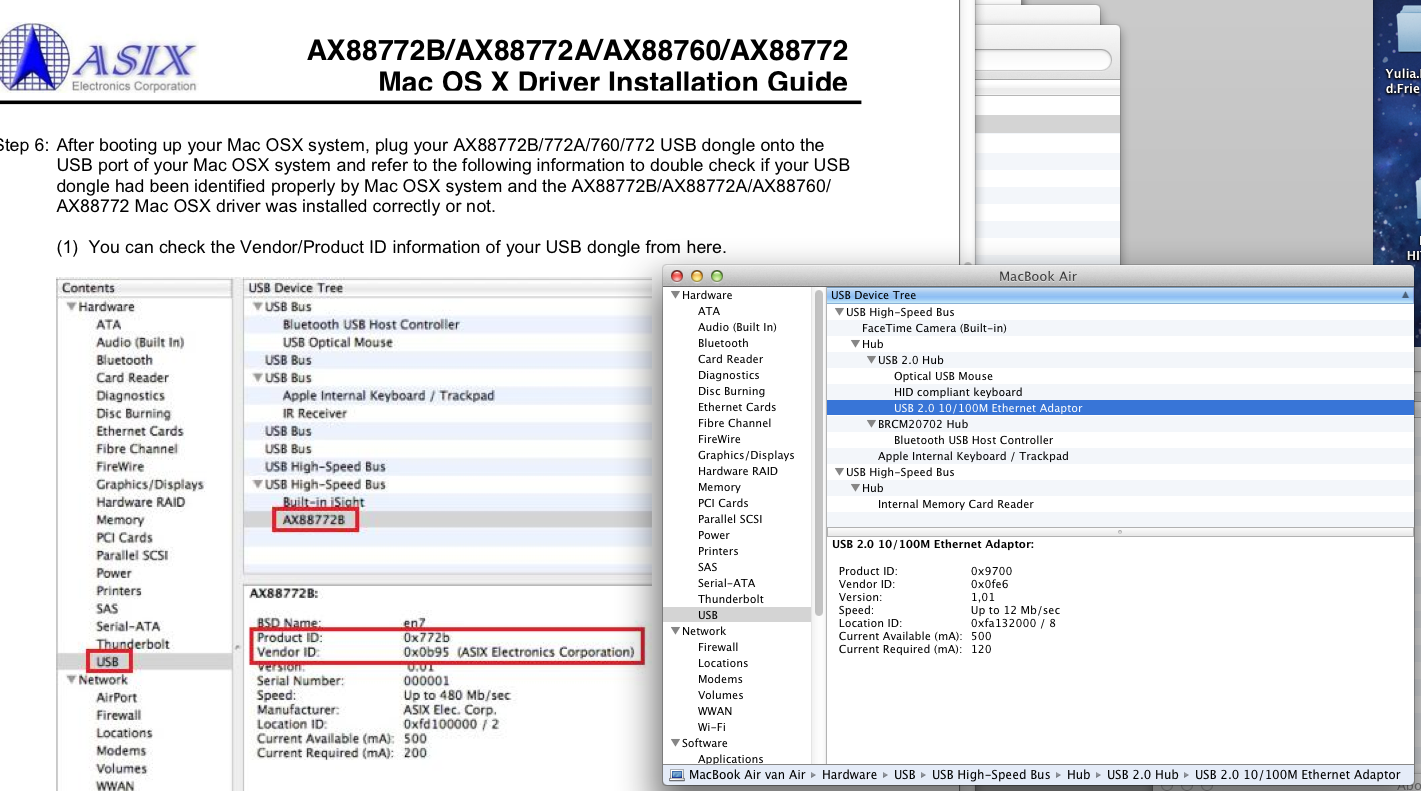Collapse USB High-Speed Bus above Internal Memory Card Reader
Viewport: 1421px width, 791px height.
(x=839, y=472)
